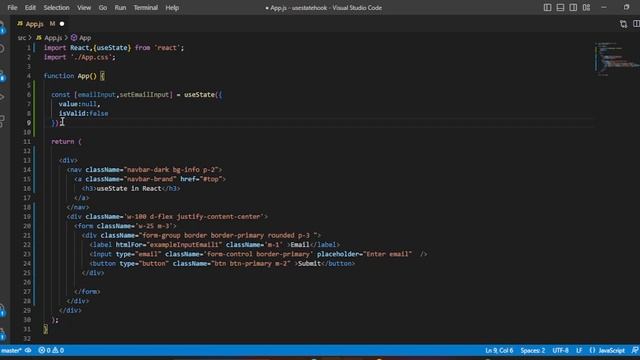Screen dimensions: 640x360
Task: Click closing '</form>' tag on line 27
Action: pos(87,292)
